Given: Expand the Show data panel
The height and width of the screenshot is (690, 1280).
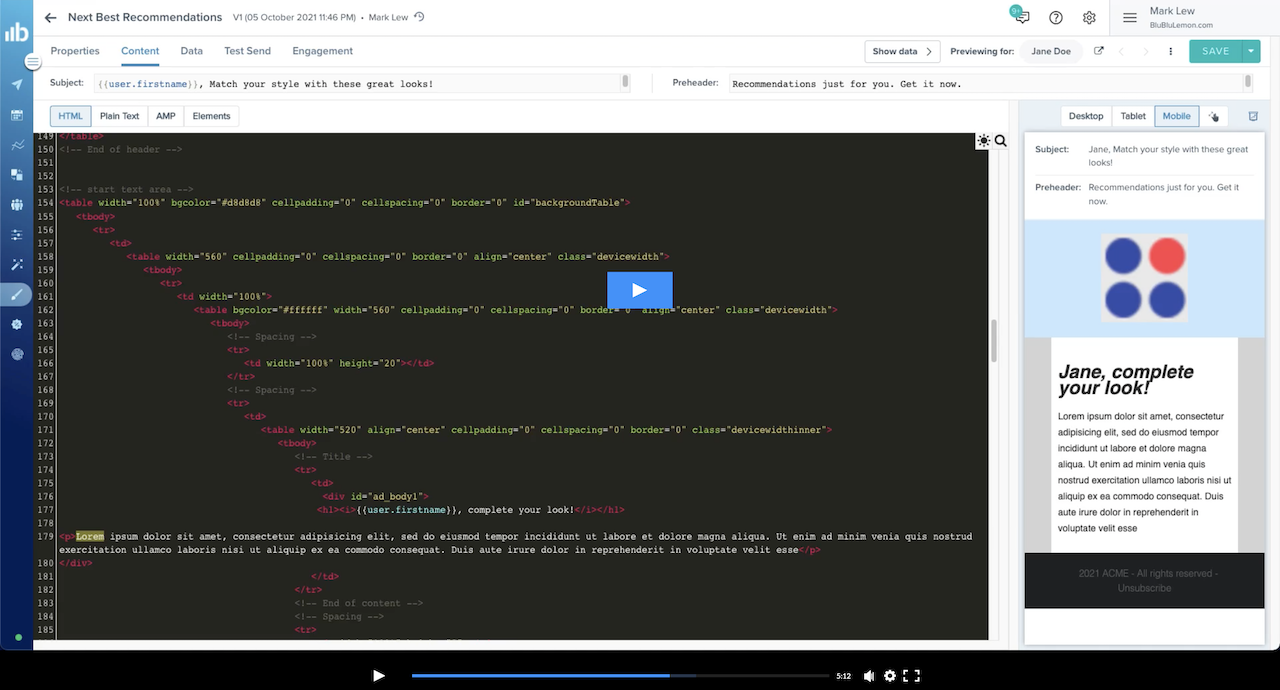Looking at the screenshot, I should click(x=903, y=51).
